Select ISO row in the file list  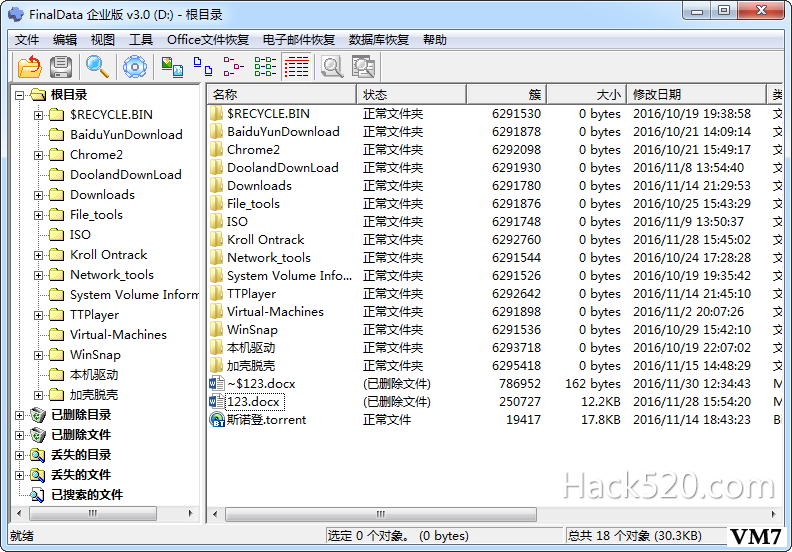coord(494,222)
